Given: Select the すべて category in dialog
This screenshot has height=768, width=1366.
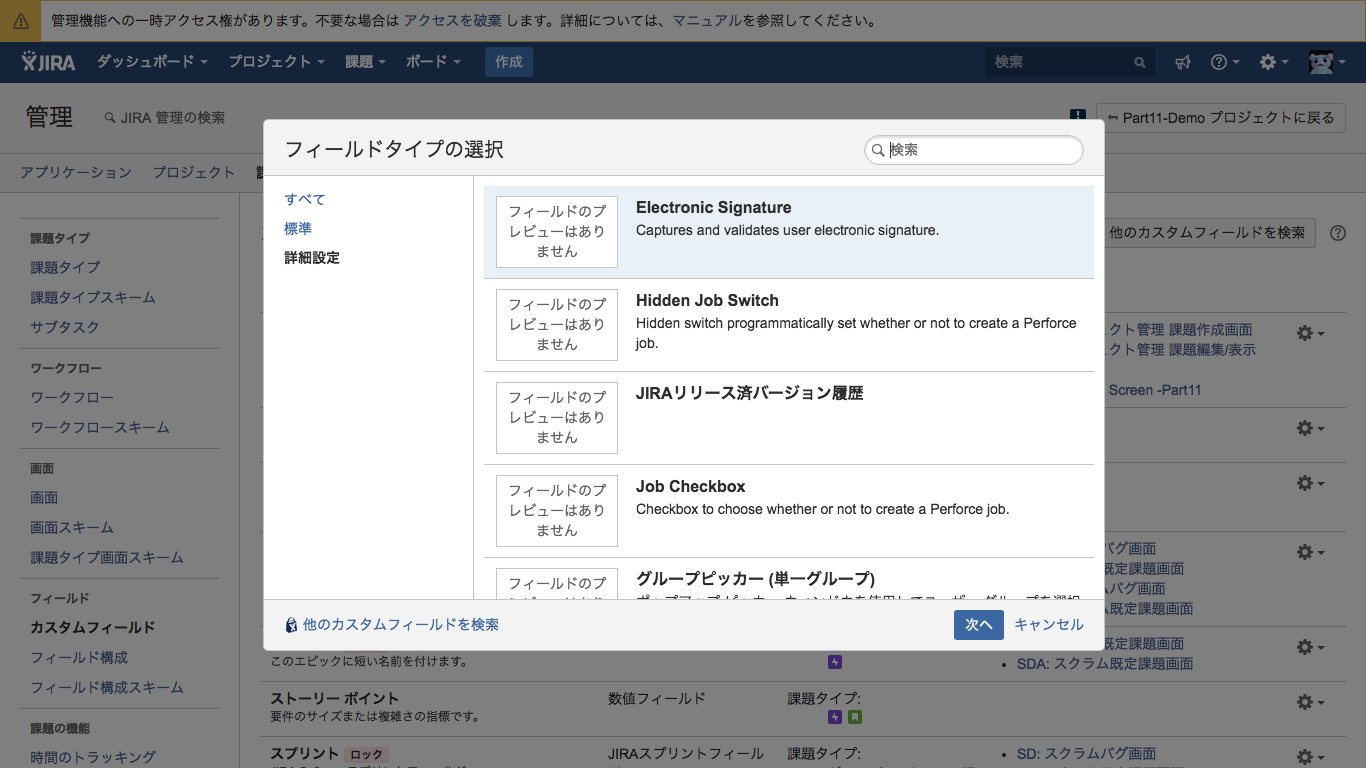Looking at the screenshot, I should click(x=305, y=199).
